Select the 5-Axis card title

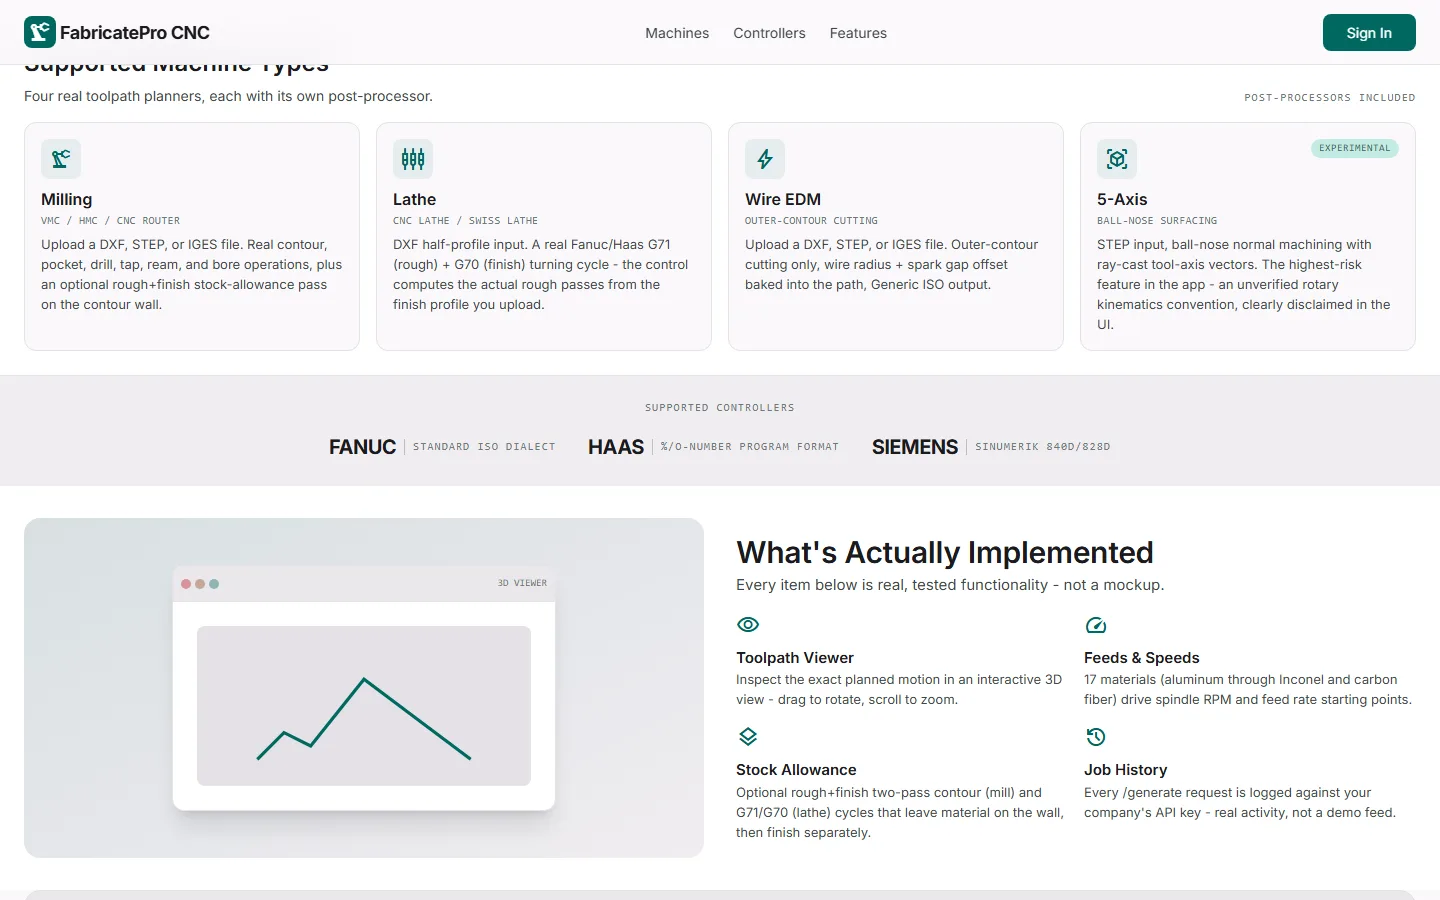pos(1122,200)
